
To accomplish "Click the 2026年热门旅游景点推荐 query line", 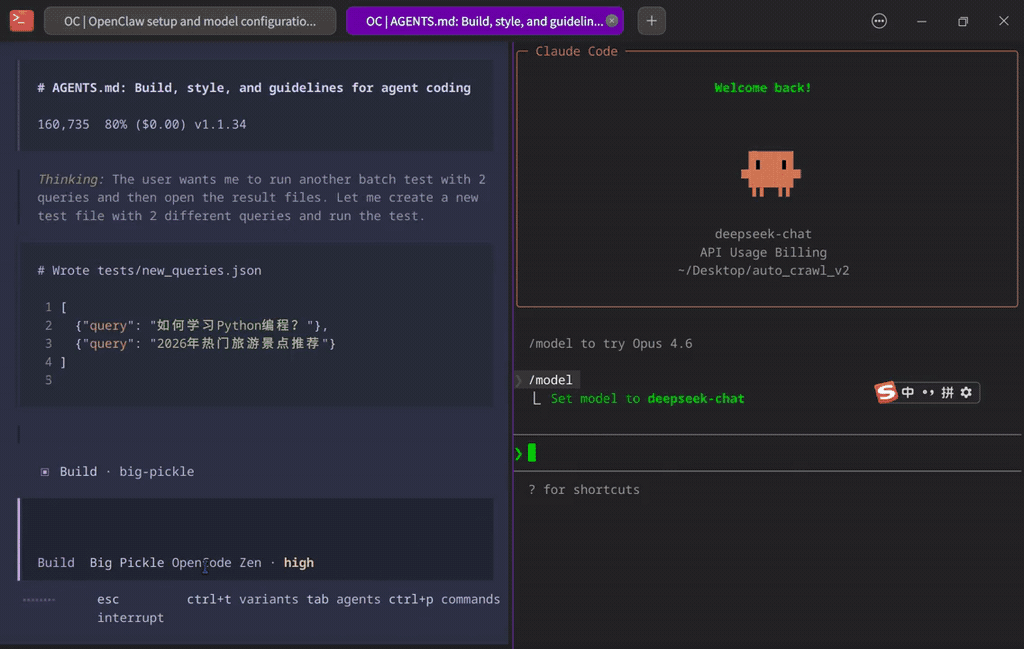I will (x=205, y=343).
